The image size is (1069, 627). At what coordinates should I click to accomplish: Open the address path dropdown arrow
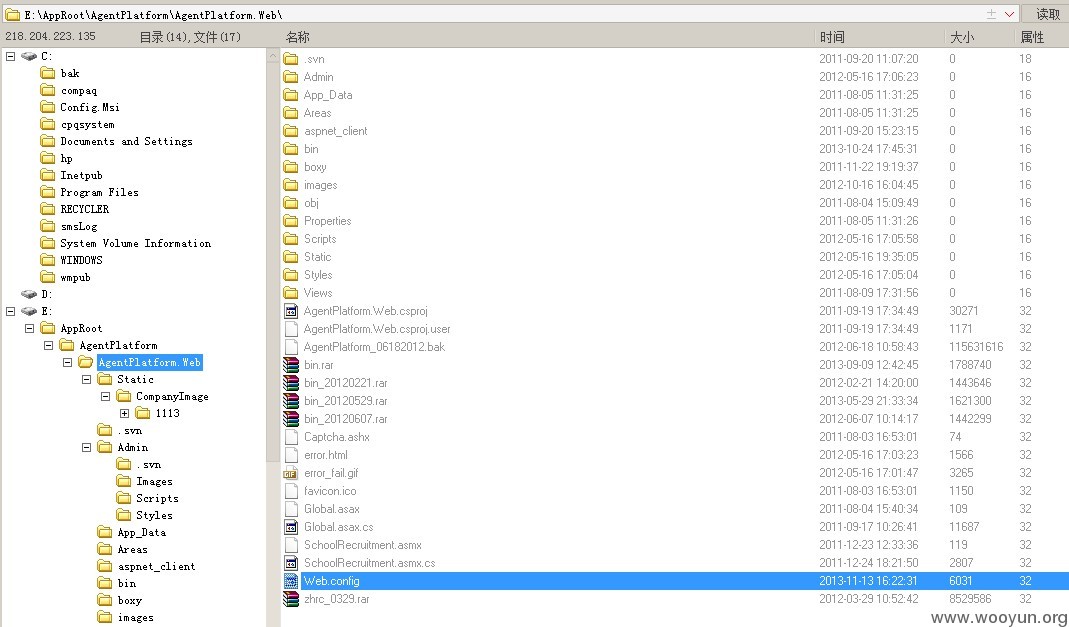click(x=1010, y=14)
